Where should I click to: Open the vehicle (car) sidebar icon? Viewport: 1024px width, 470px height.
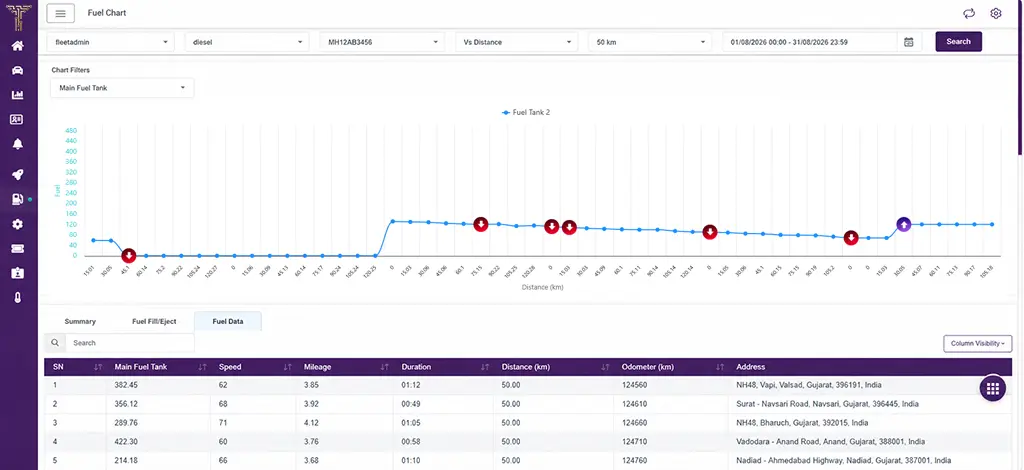click(18, 70)
